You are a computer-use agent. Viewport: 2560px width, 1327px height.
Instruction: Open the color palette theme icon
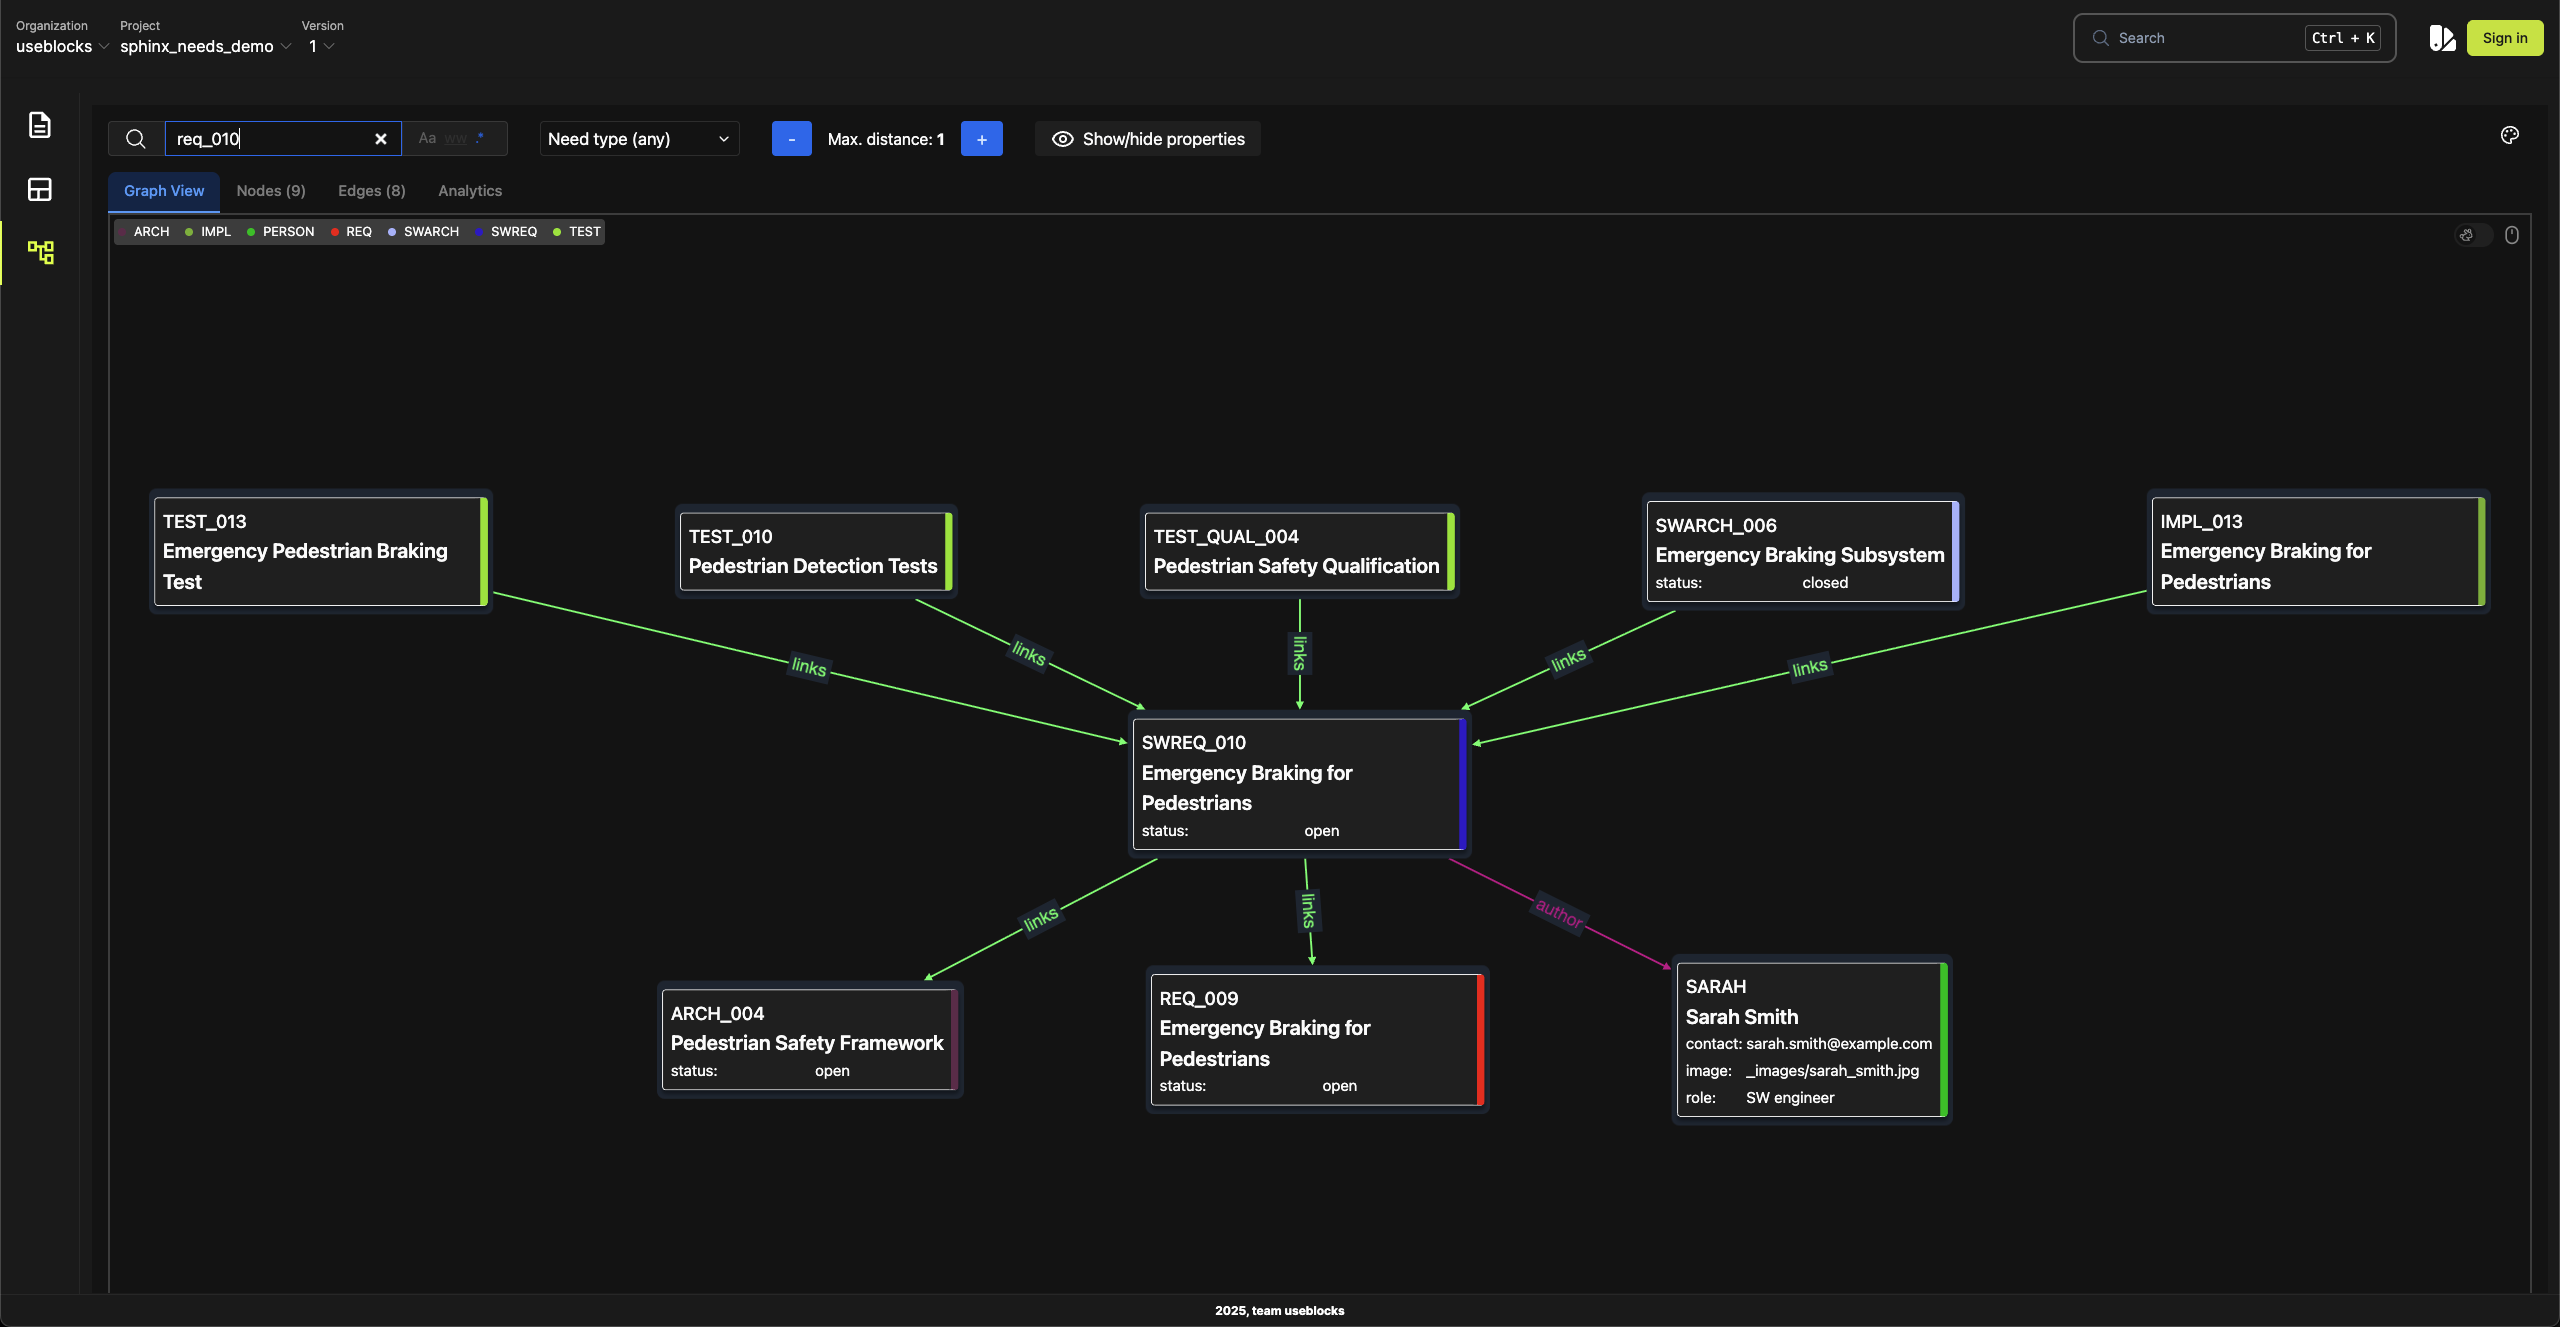[x=2510, y=135]
